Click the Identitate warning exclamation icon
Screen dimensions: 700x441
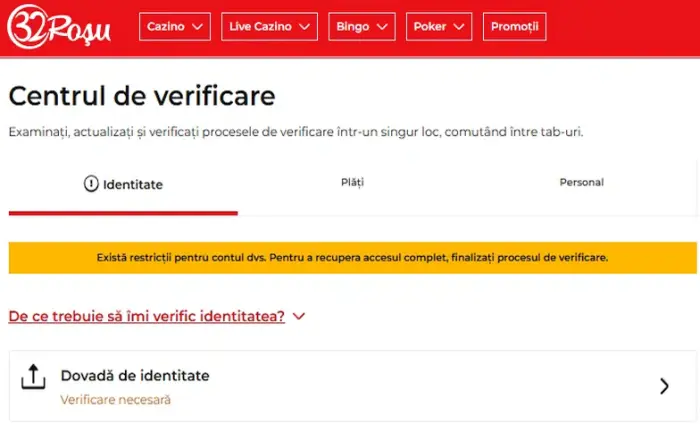[x=91, y=184]
